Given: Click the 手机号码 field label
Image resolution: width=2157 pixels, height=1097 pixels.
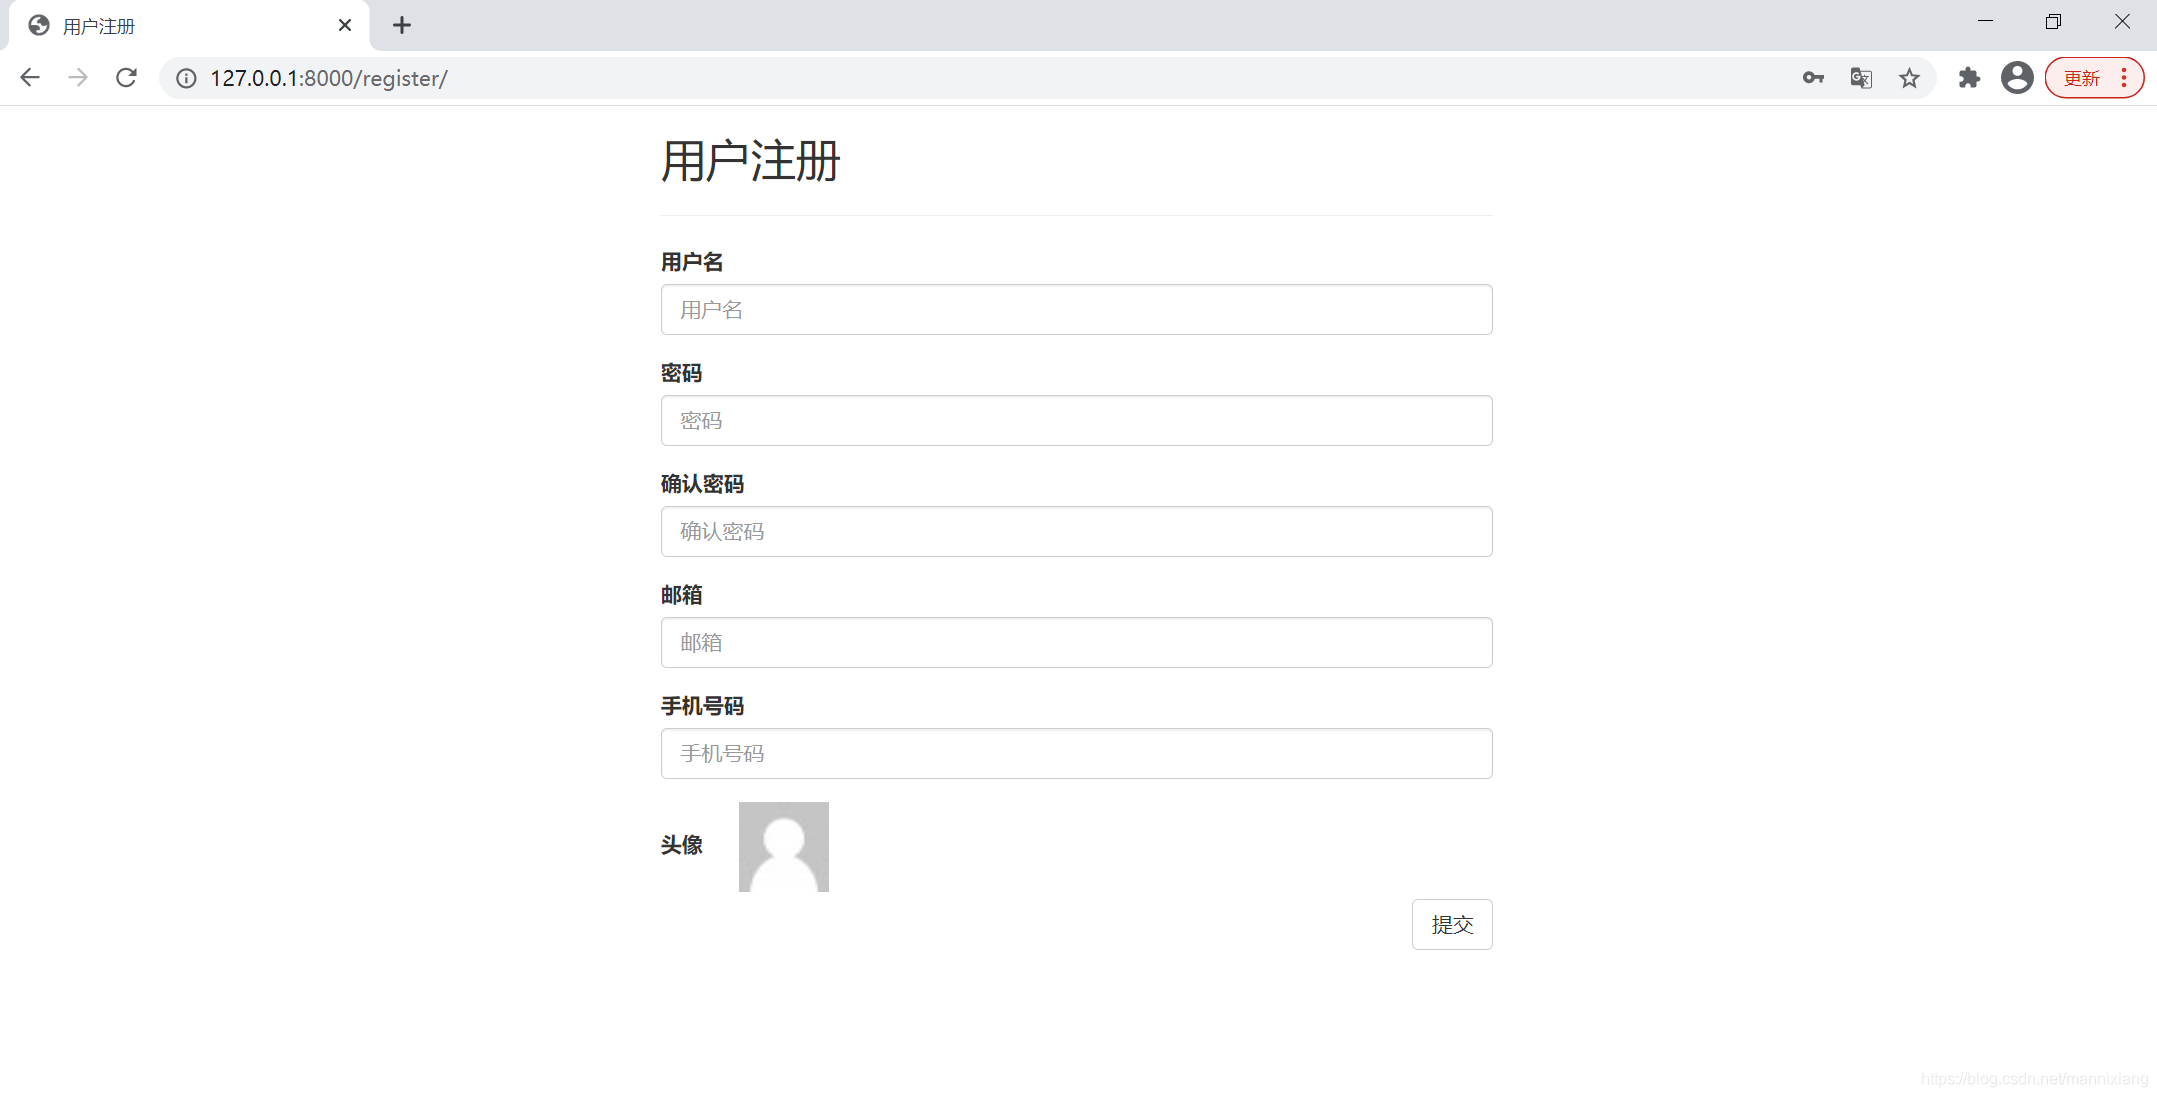Looking at the screenshot, I should click(x=702, y=706).
